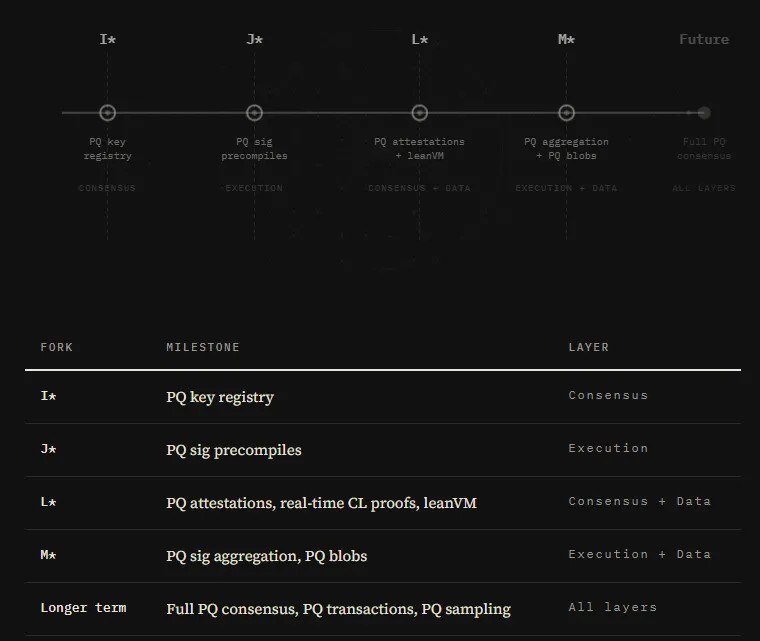
Task: Click the Future label above the timeline
Action: tap(704, 40)
